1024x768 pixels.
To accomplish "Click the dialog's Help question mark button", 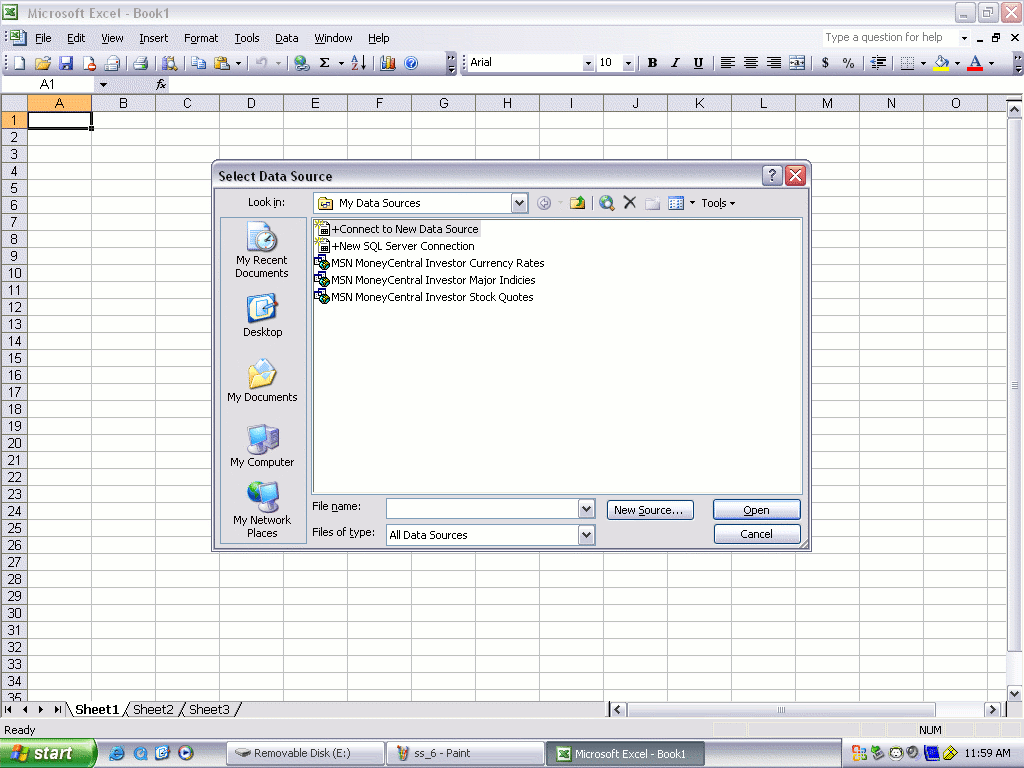I will coord(772,176).
